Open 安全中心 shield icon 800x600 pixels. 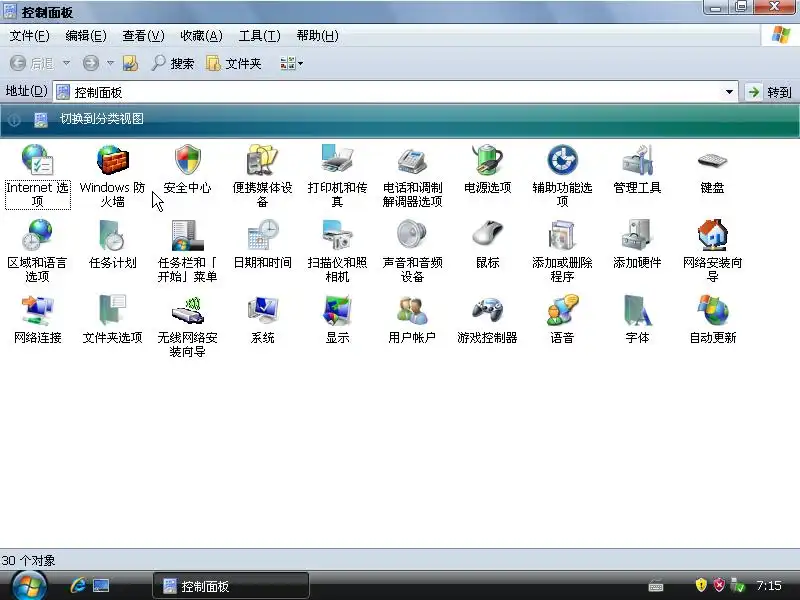click(x=188, y=159)
